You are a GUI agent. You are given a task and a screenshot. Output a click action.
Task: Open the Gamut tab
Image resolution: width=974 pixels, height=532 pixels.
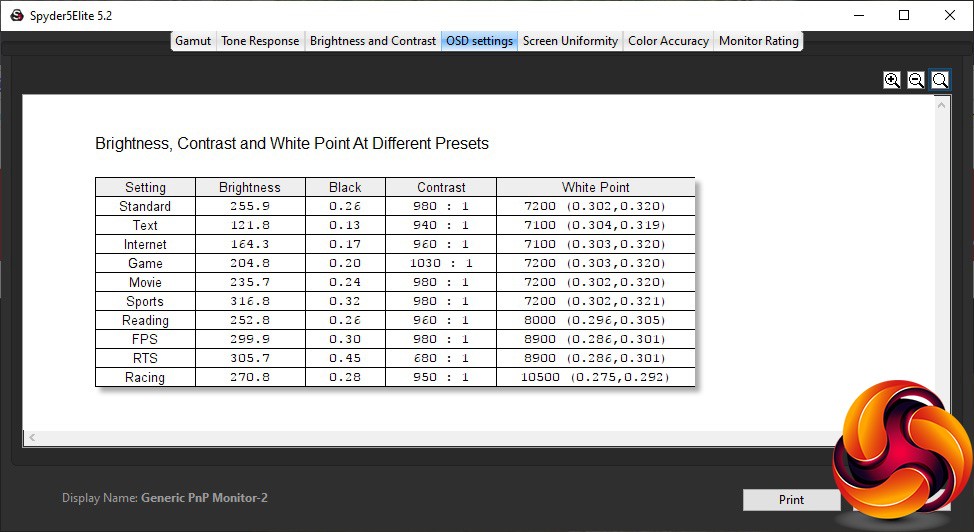tap(193, 41)
